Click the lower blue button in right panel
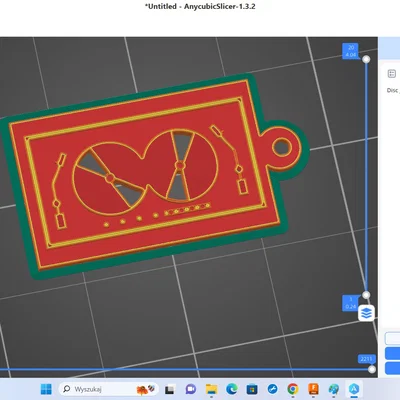Image resolution: width=400 pixels, height=400 pixels. (393, 368)
